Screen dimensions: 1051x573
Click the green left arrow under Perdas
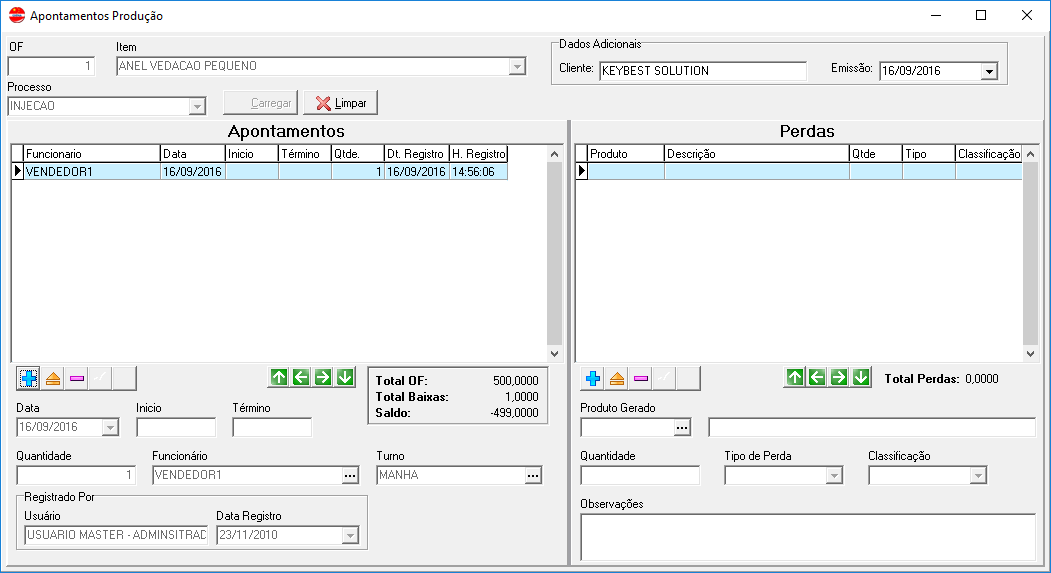coord(817,377)
